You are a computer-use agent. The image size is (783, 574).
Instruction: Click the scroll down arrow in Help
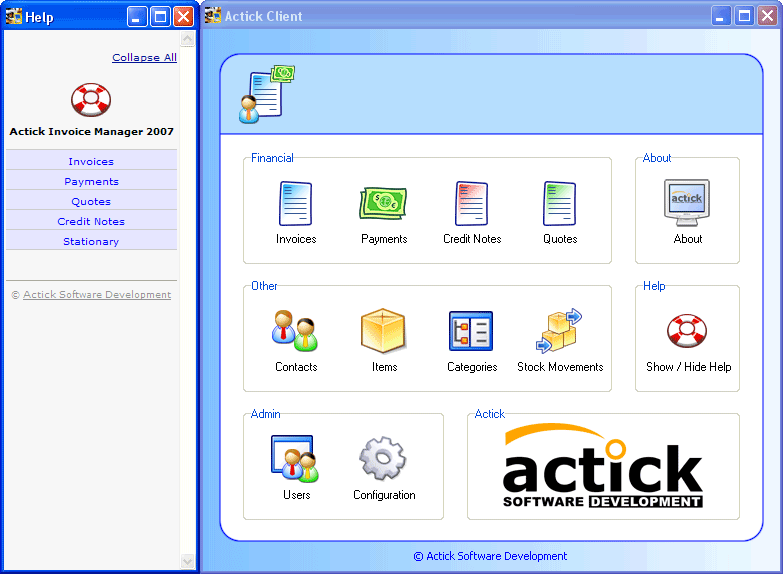(187, 562)
